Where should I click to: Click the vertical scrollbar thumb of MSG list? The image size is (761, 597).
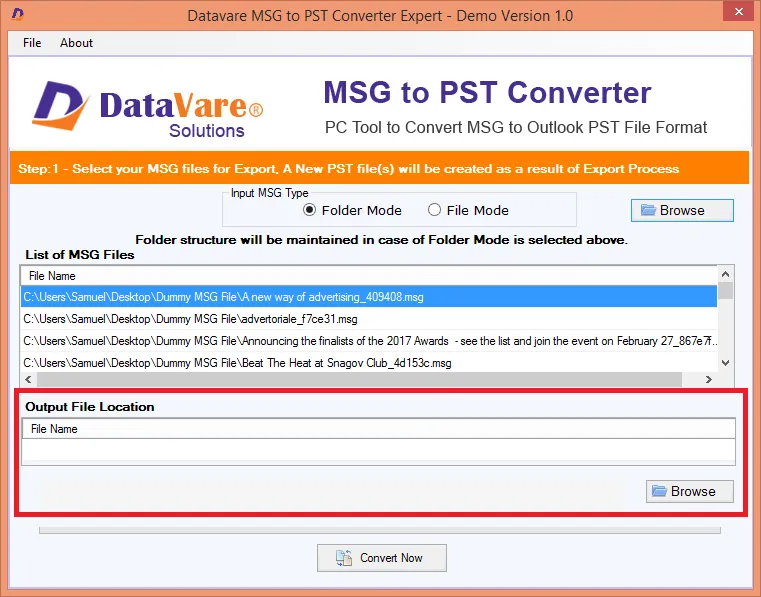pyautogui.click(x=726, y=290)
